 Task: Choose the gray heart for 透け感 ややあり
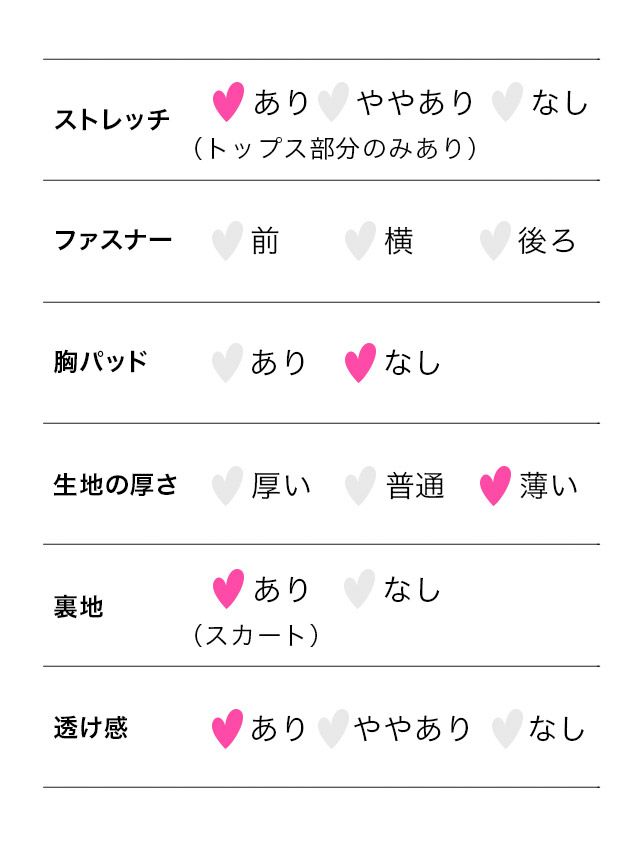coord(333,729)
